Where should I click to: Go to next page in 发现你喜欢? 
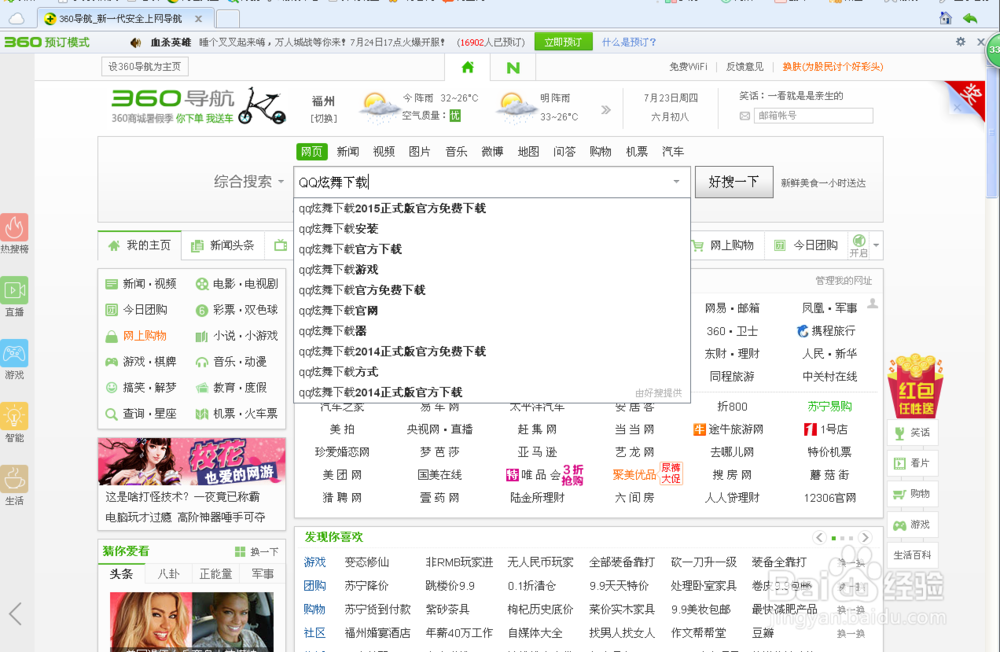pos(865,537)
